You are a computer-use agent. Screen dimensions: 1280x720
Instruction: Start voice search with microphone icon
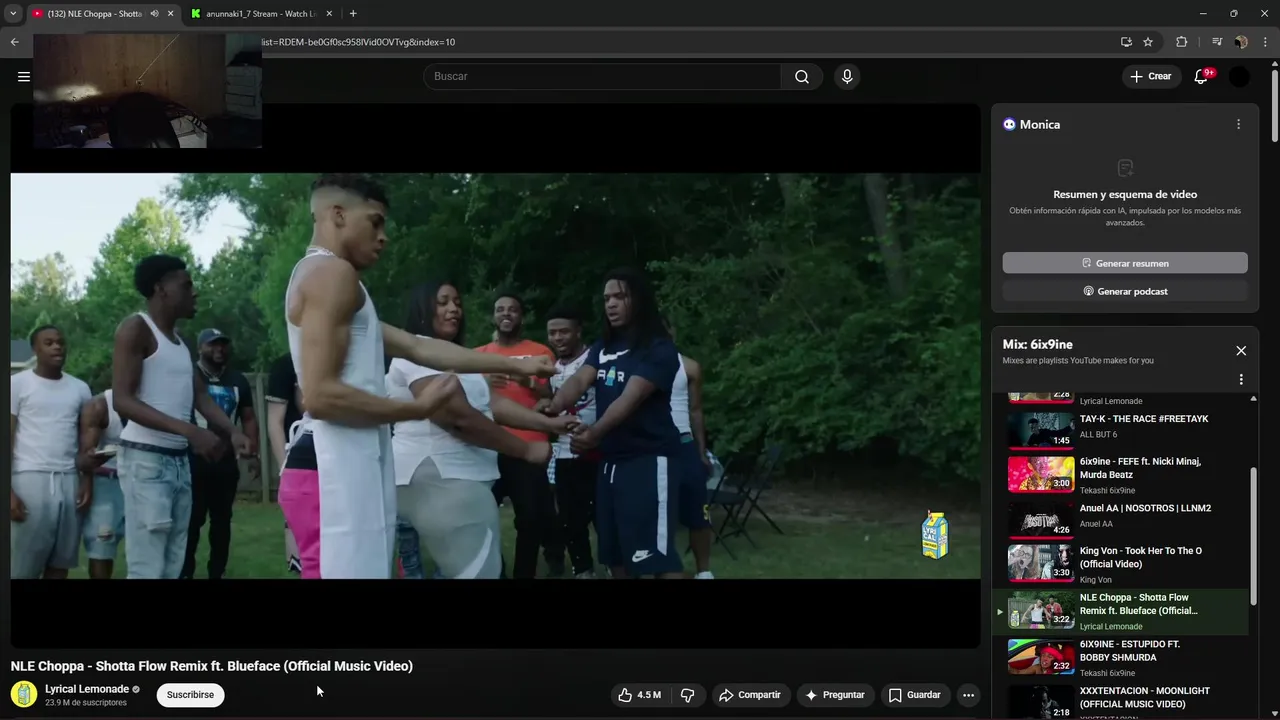pos(847,77)
